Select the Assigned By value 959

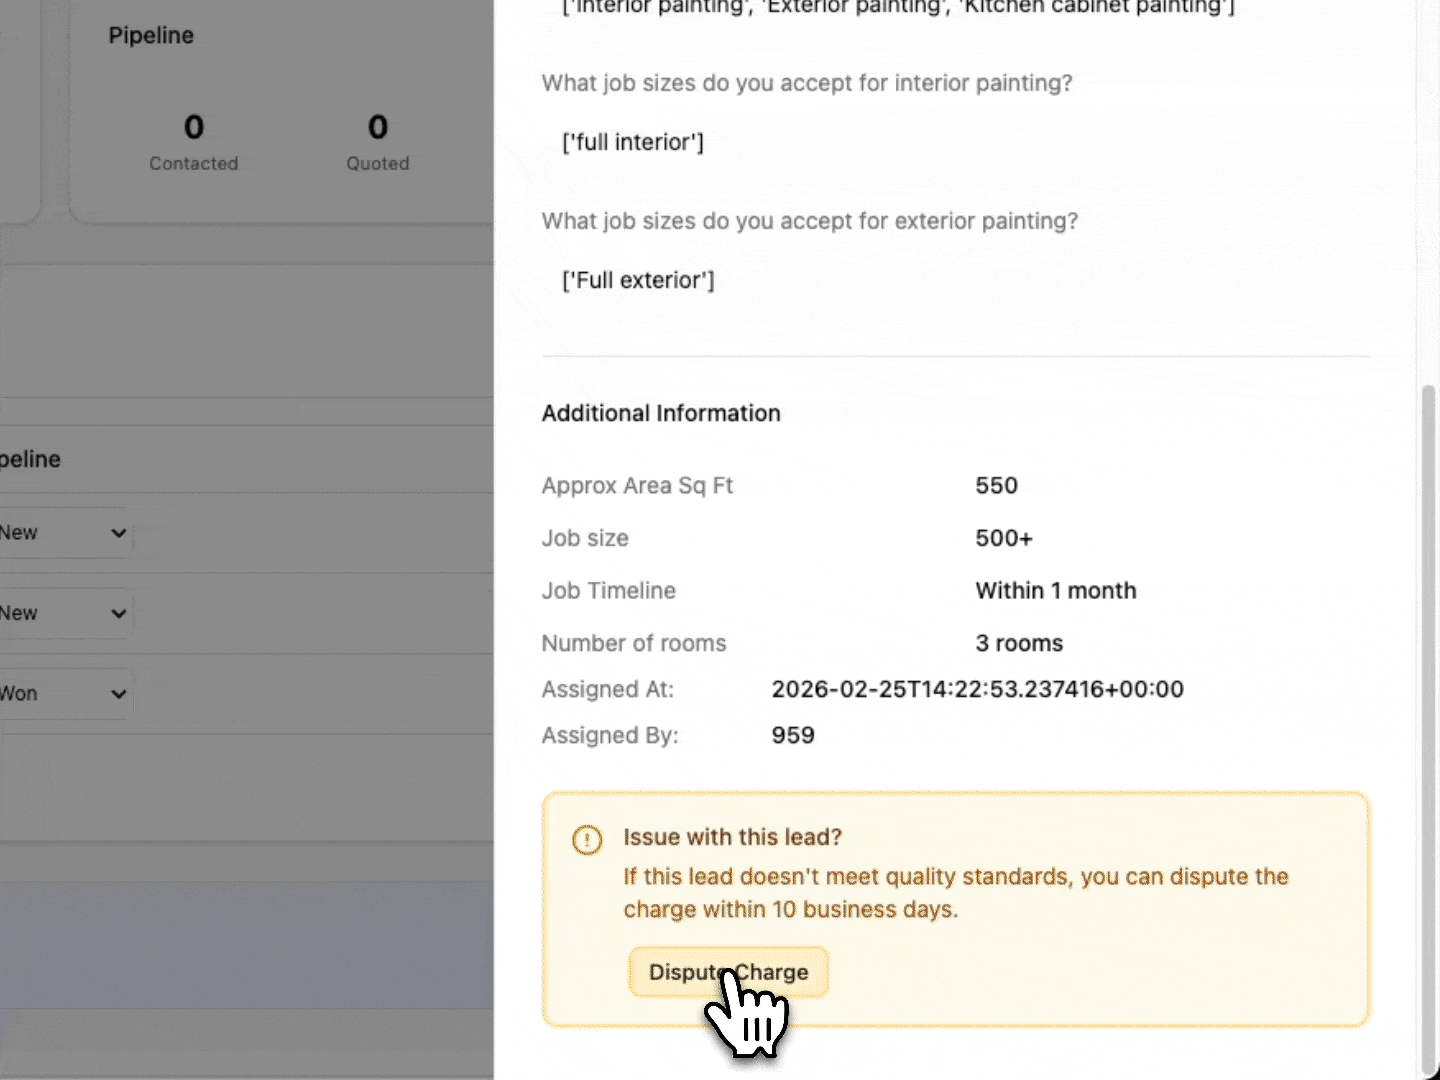(793, 735)
